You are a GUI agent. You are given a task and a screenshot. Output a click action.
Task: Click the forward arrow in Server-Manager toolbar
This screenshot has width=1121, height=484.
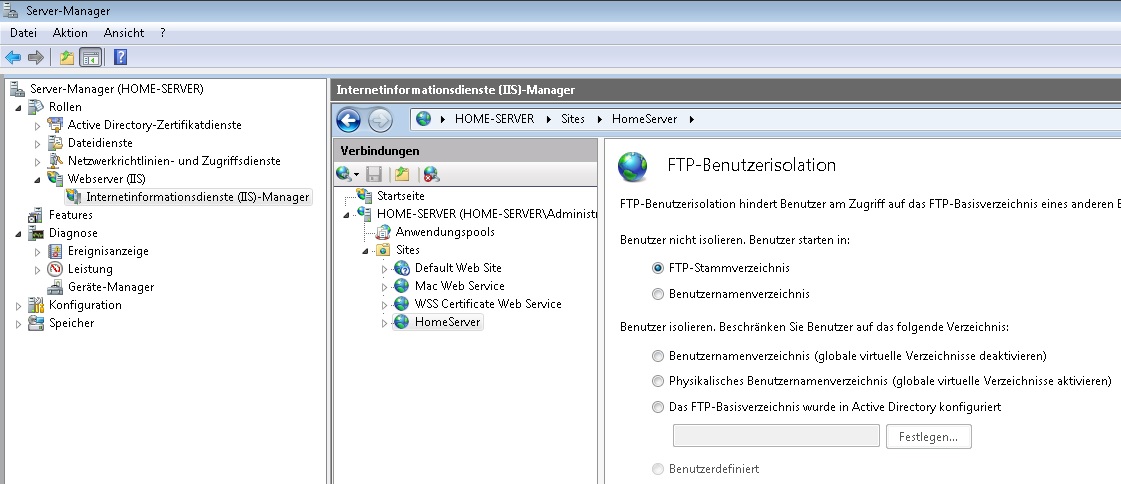(36, 57)
